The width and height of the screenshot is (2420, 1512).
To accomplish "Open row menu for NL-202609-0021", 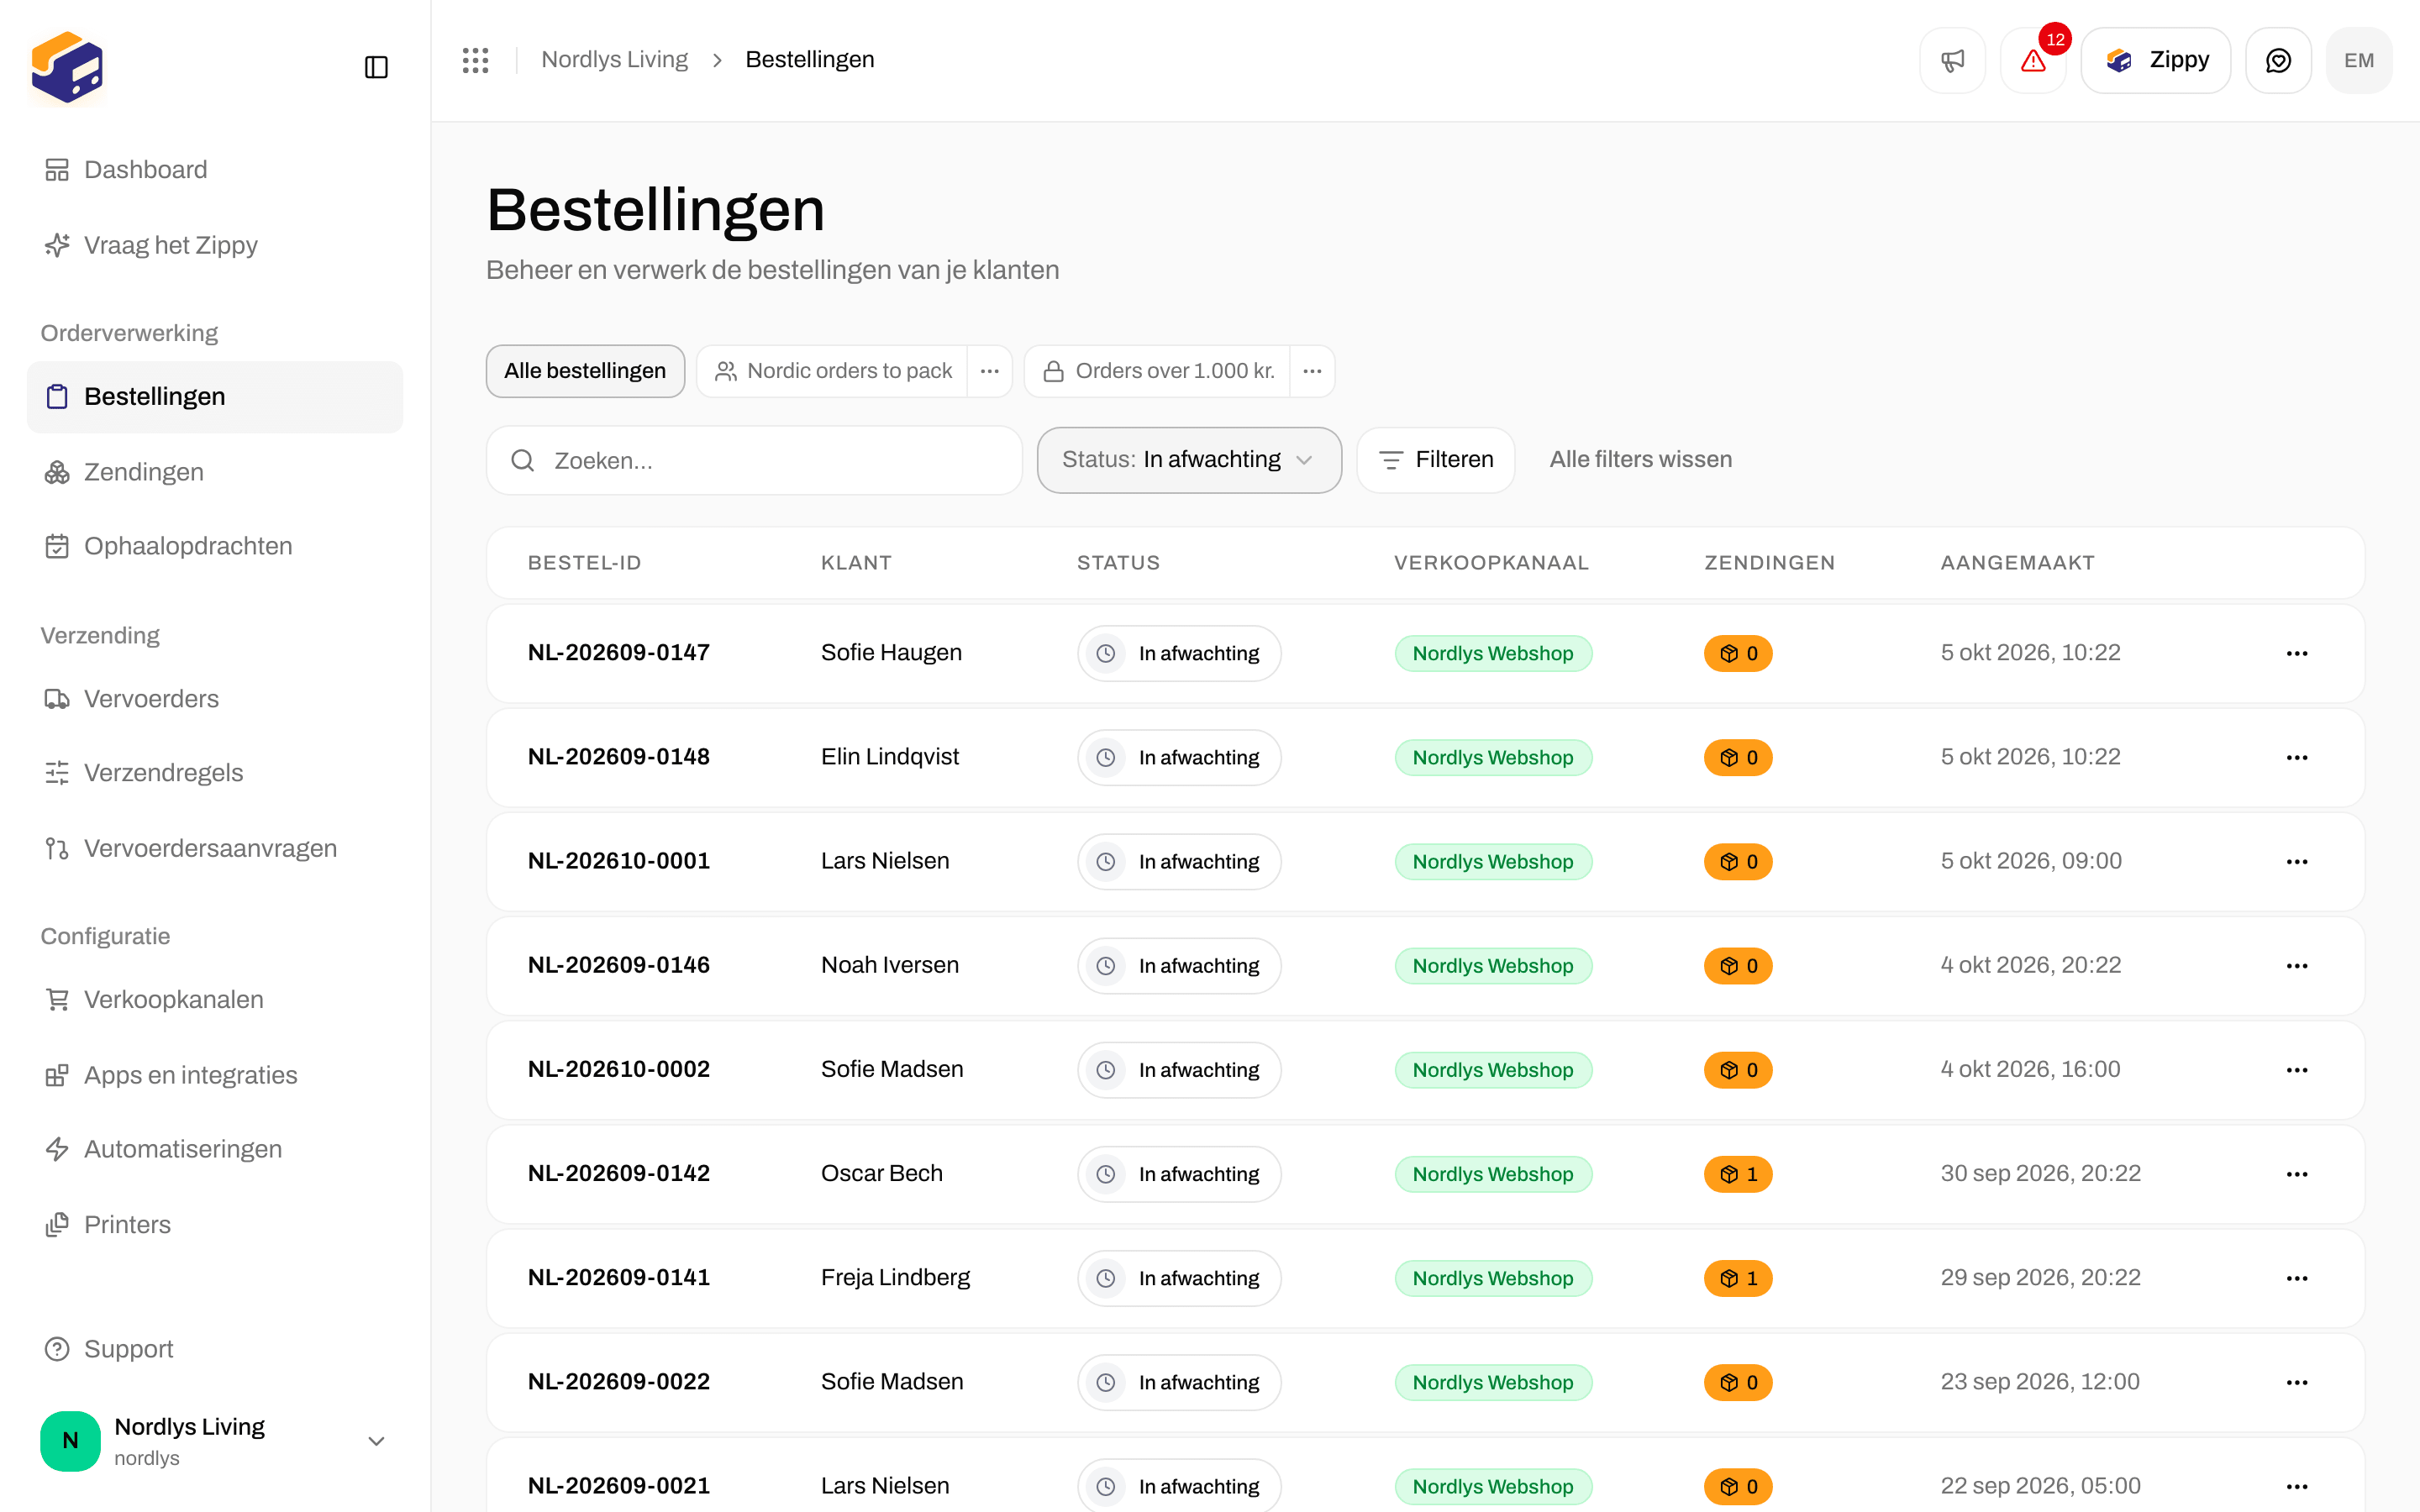I will coord(2297,1486).
